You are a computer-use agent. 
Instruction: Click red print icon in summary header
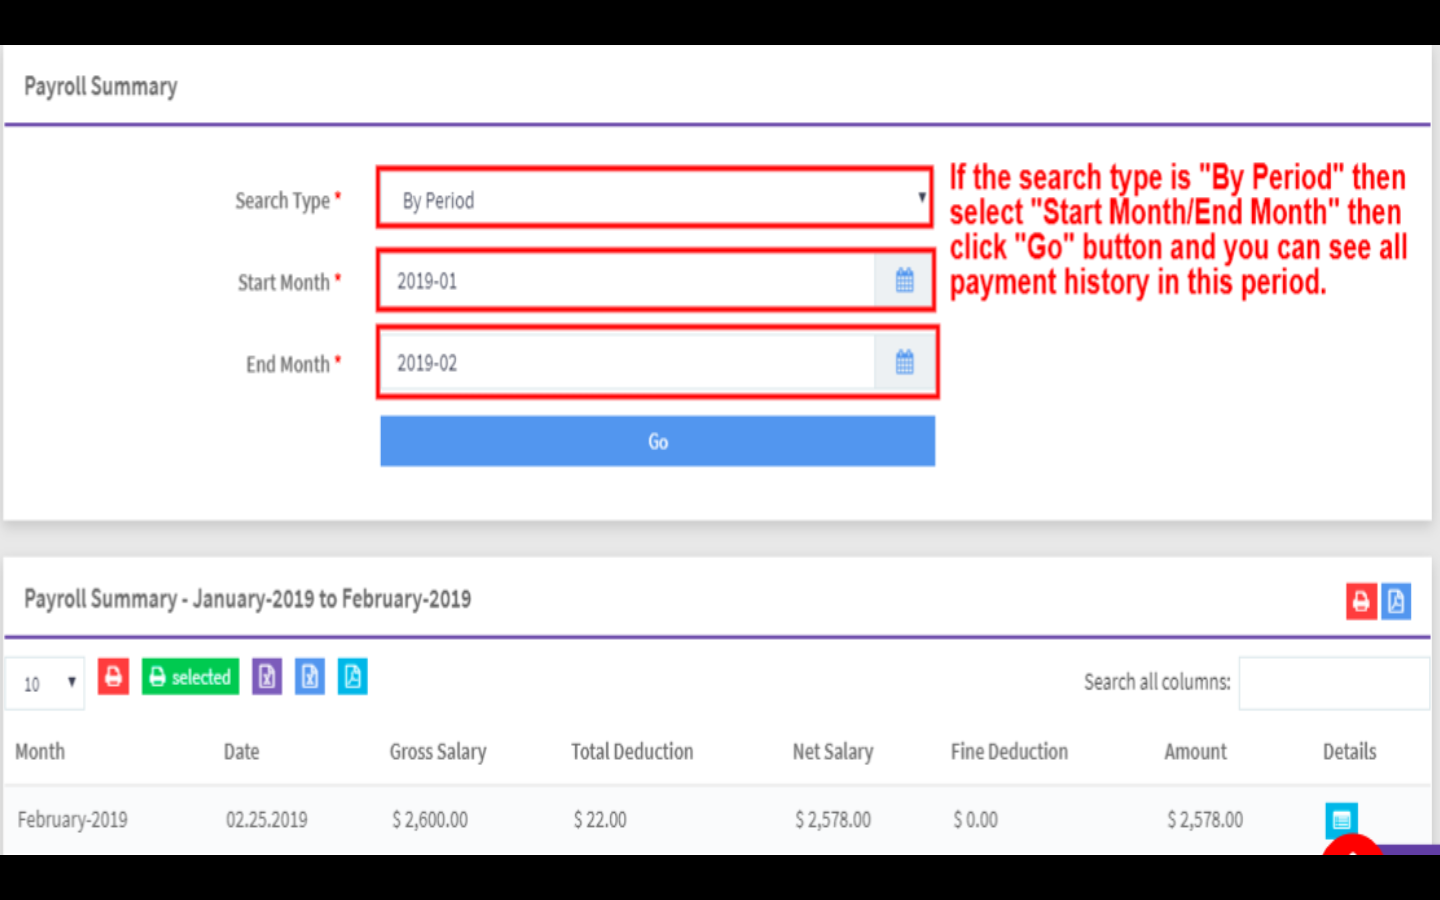[1361, 602]
